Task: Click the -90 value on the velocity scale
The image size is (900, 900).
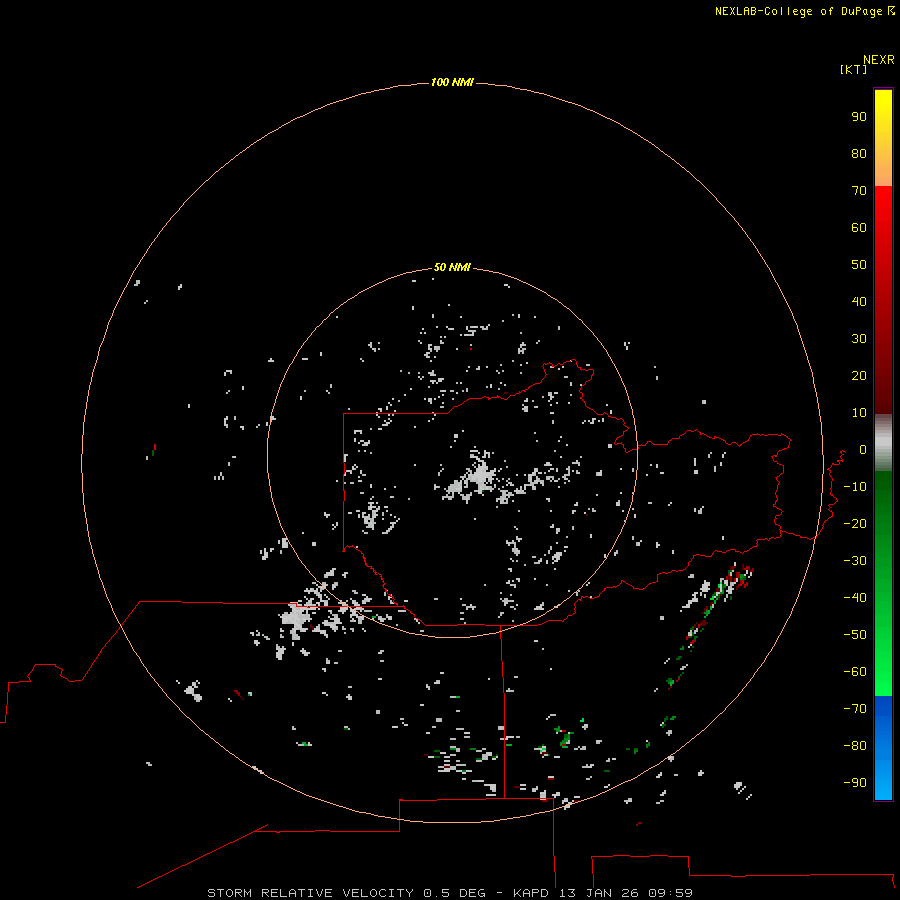Action: click(855, 782)
